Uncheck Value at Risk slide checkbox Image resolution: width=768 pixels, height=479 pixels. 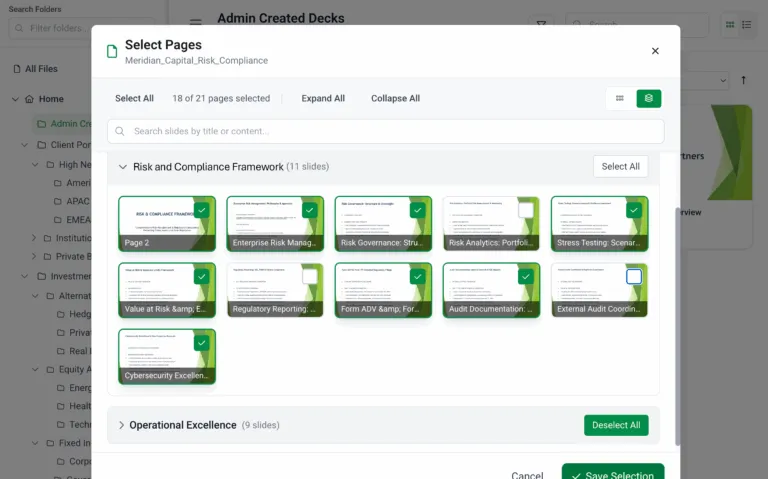(x=201, y=277)
